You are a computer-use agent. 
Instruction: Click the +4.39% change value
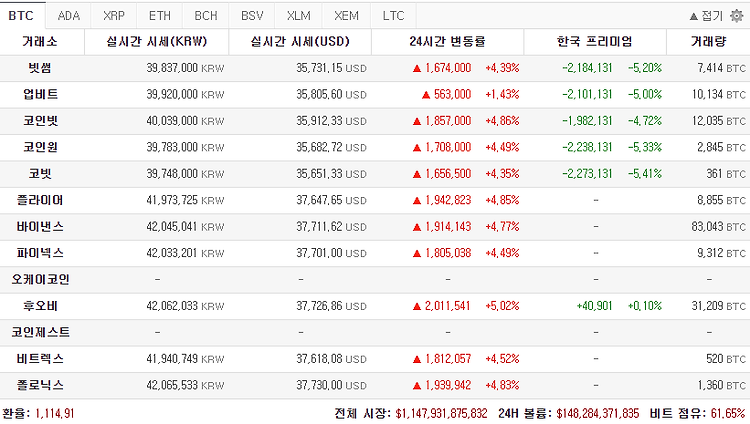[x=502, y=68]
